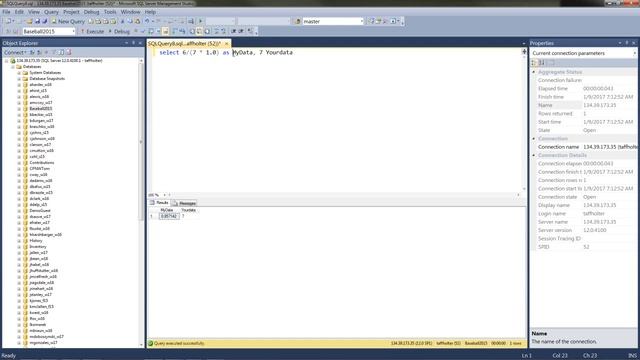640x360 pixels.
Task: Click inside the SQL query editor text
Action: pos(226,53)
